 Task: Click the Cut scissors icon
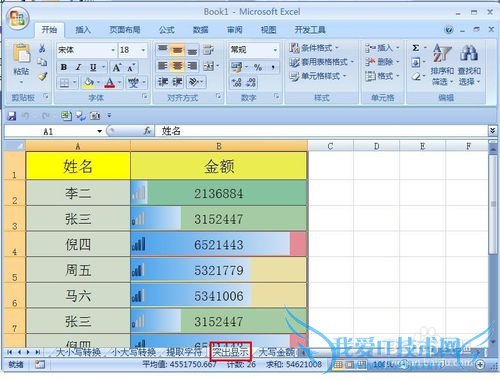tap(42, 49)
